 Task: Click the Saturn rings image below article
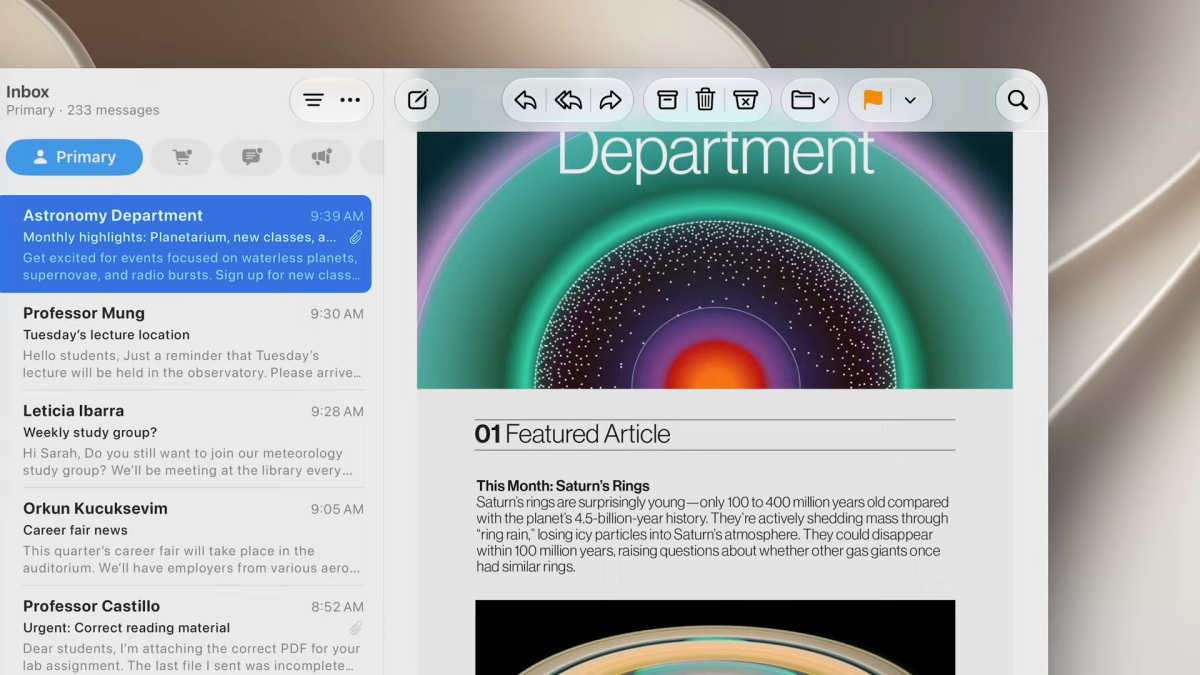[x=715, y=637]
